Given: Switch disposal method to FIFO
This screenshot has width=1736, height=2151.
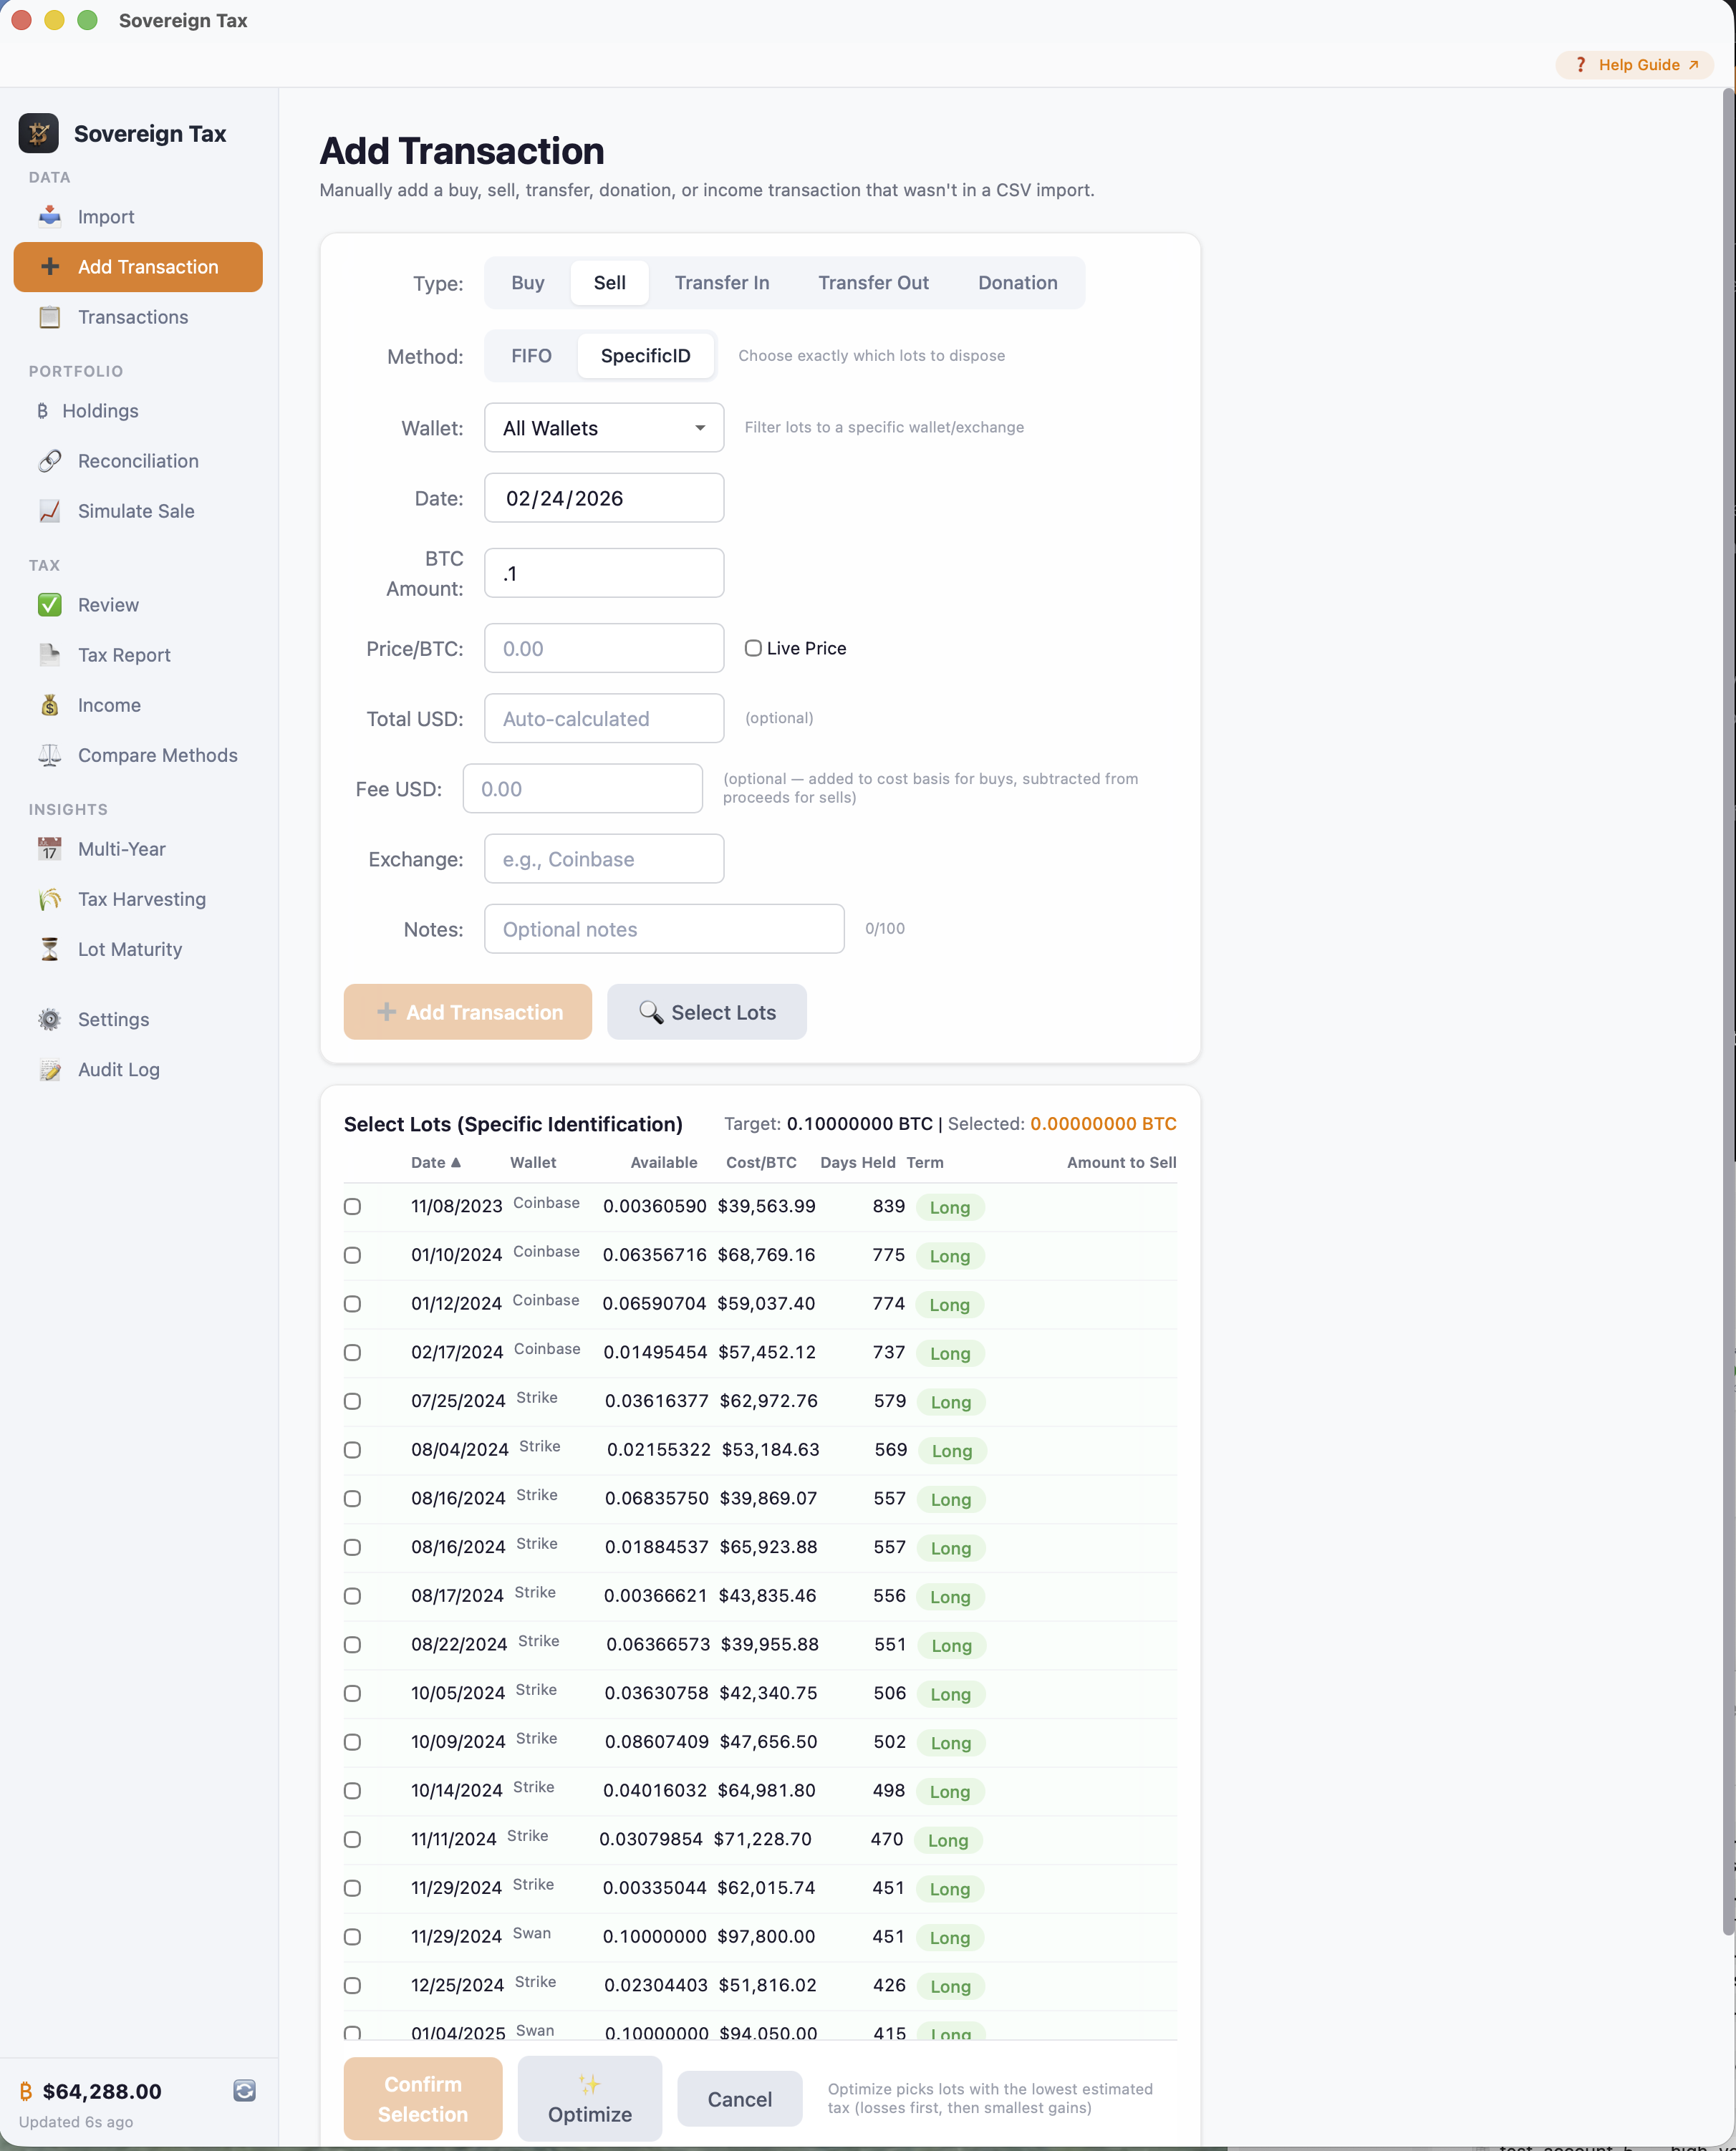Looking at the screenshot, I should (x=530, y=355).
